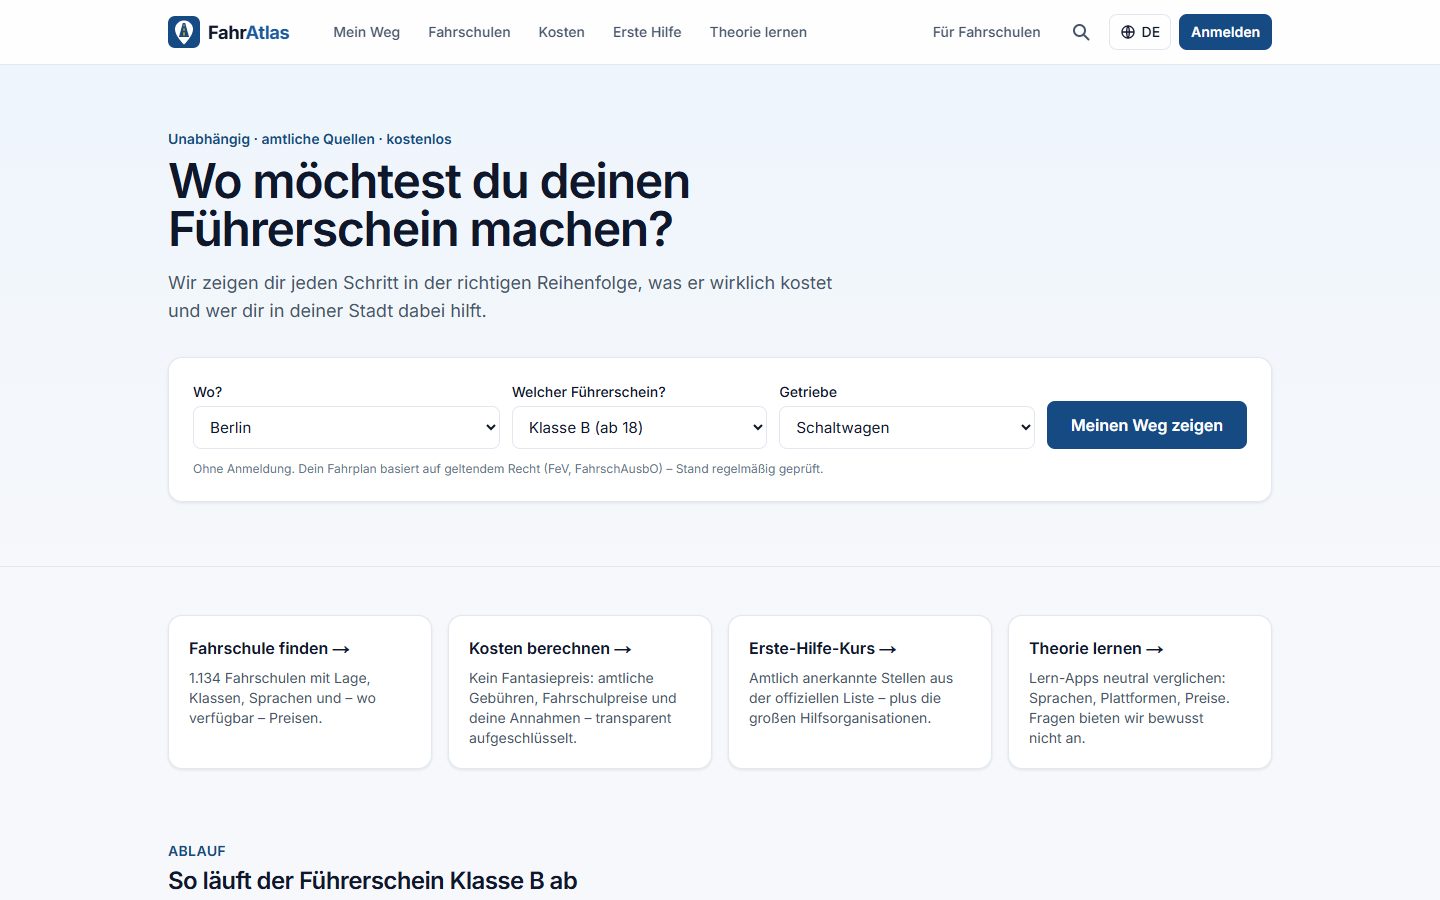
Task: Expand the Getriebe dropdown showing Schaltwagen
Action: 907,427
